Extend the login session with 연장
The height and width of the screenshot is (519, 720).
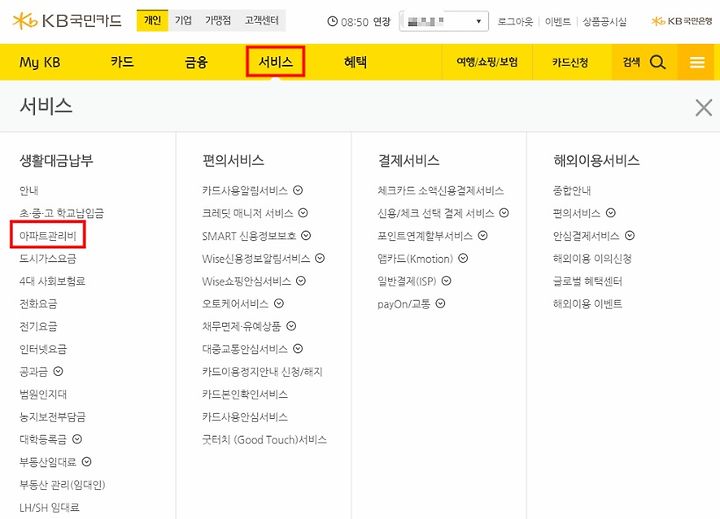click(382, 22)
